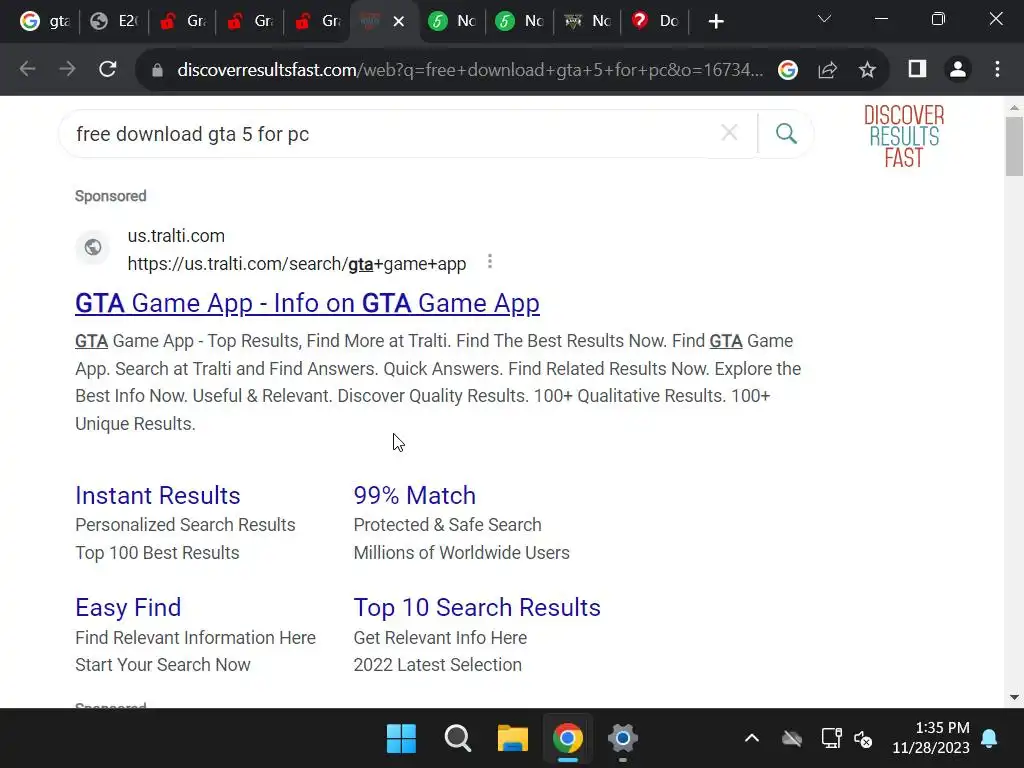The width and height of the screenshot is (1024, 768).
Task: Open 'Top 10 Search Results' link
Action: 477,607
